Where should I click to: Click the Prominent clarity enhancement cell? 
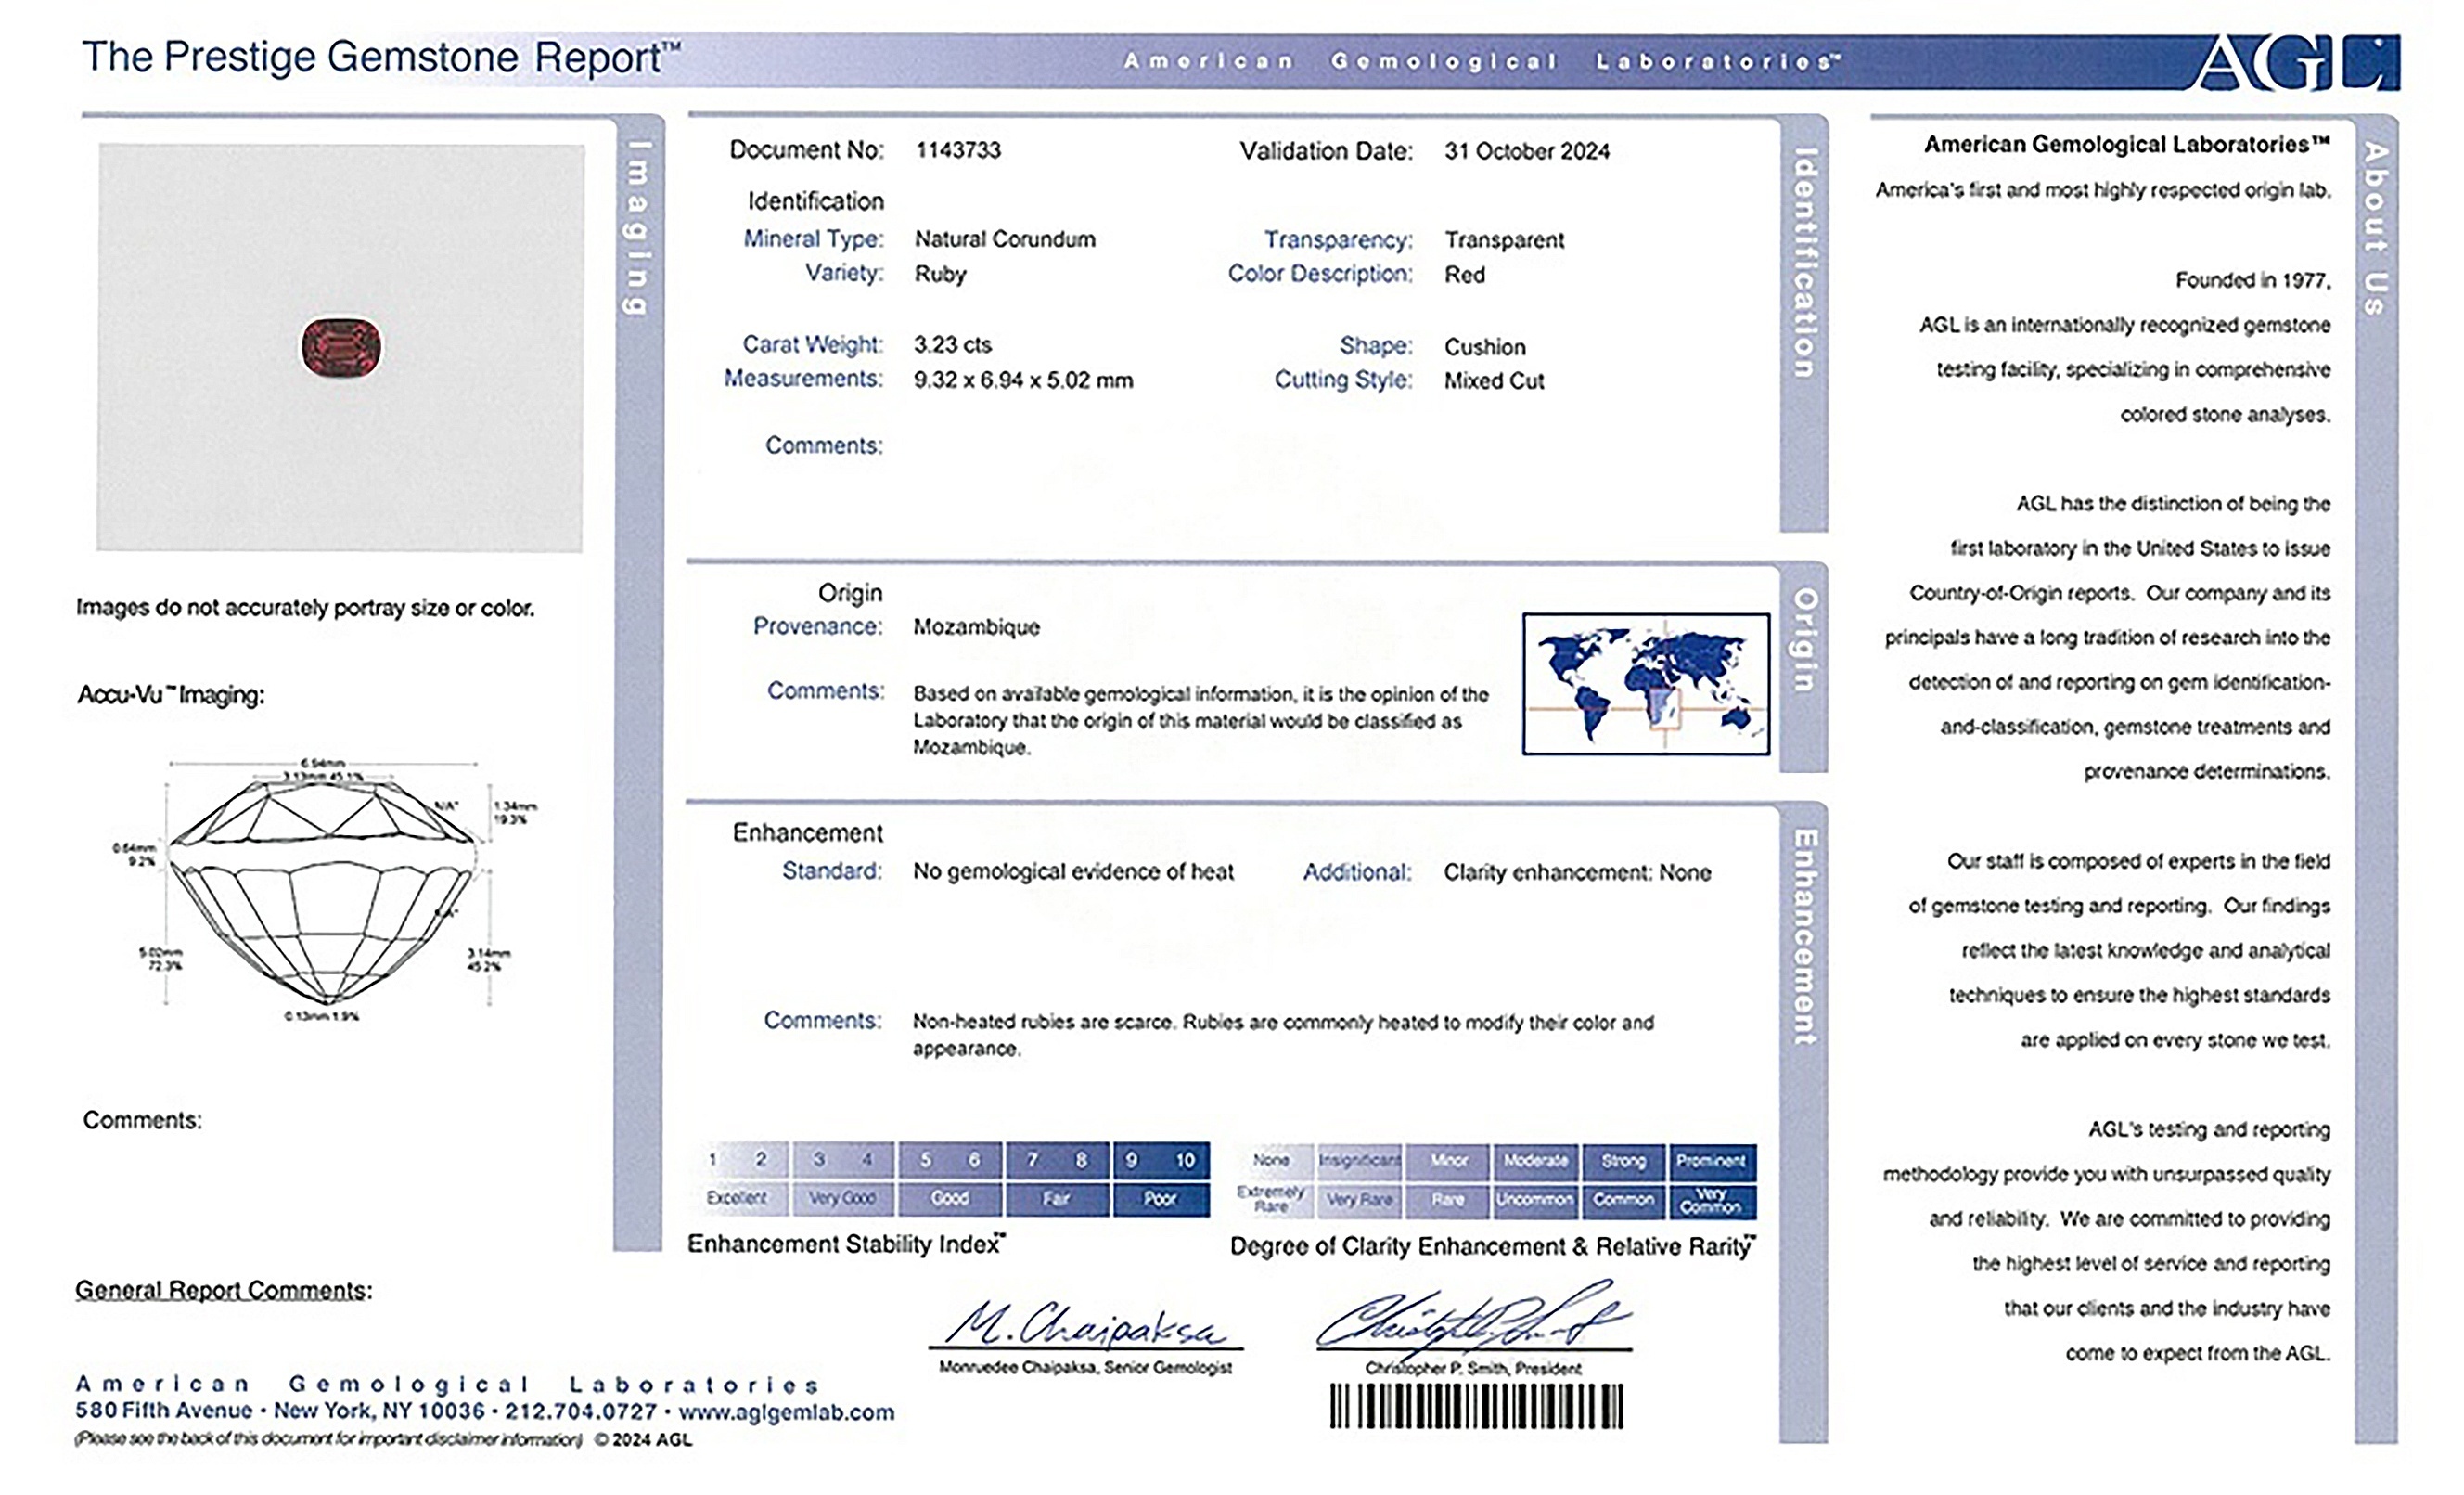click(1711, 1161)
